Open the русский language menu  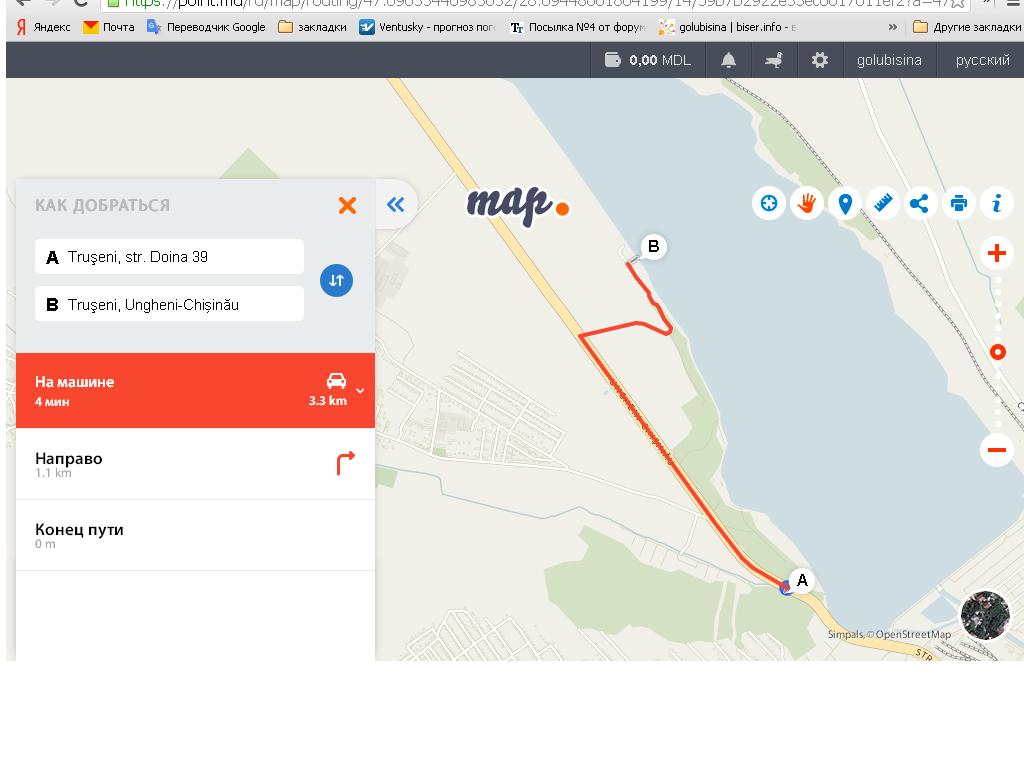pyautogui.click(x=982, y=60)
